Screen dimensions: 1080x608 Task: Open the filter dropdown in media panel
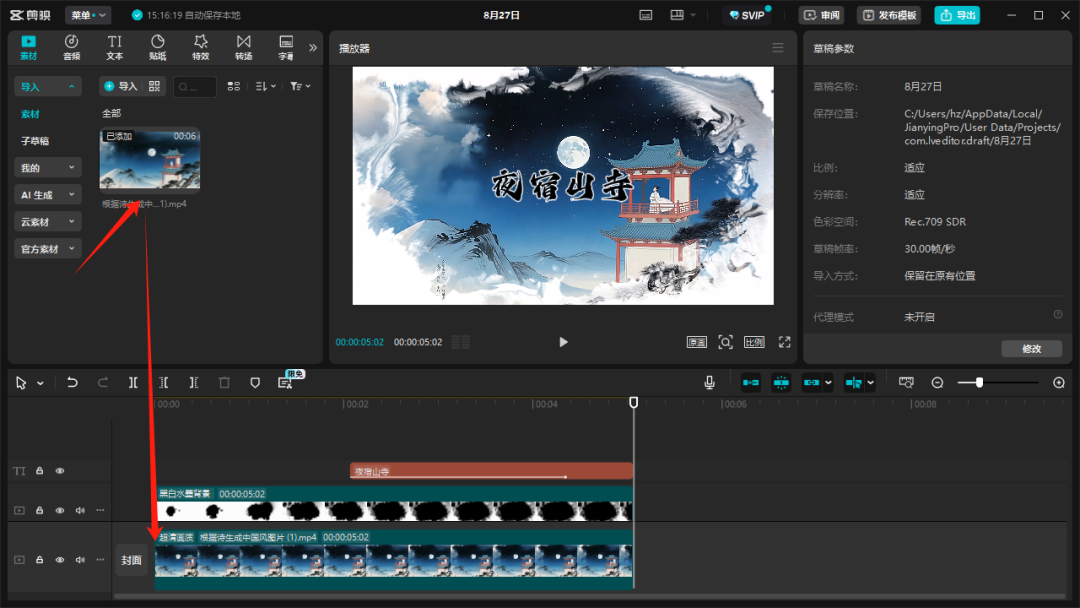coord(300,87)
